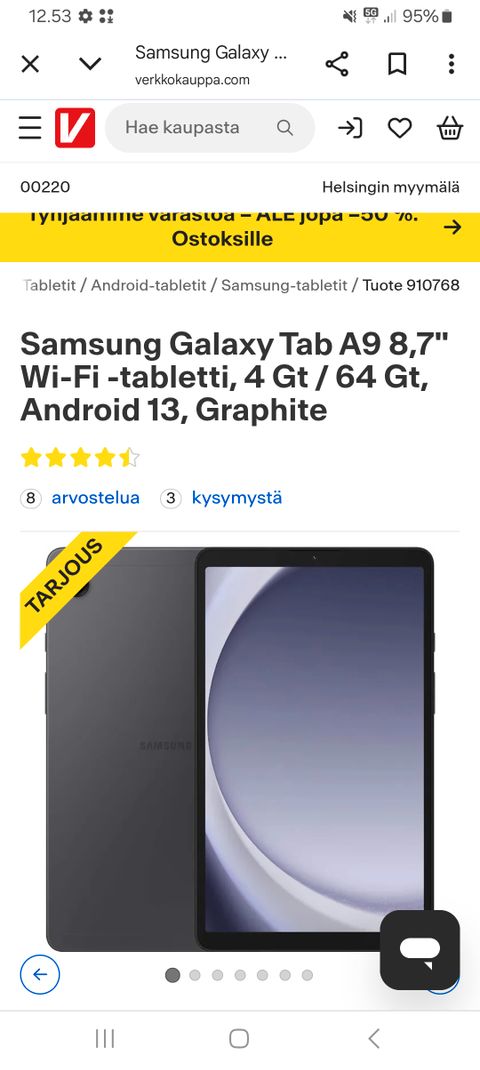
Task: Go to previous product image arrow
Action: click(x=40, y=974)
